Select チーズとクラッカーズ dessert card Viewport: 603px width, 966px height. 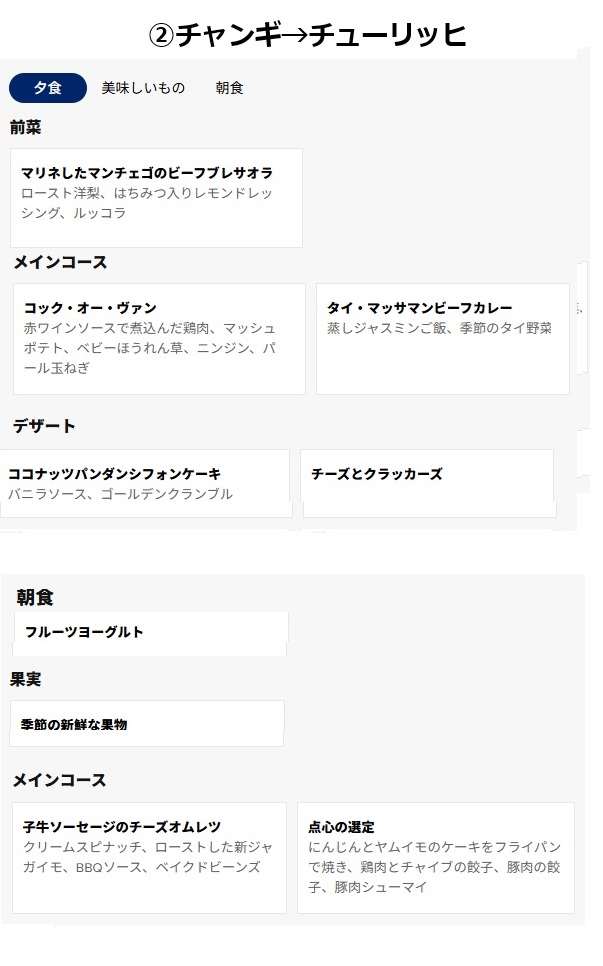[428, 484]
